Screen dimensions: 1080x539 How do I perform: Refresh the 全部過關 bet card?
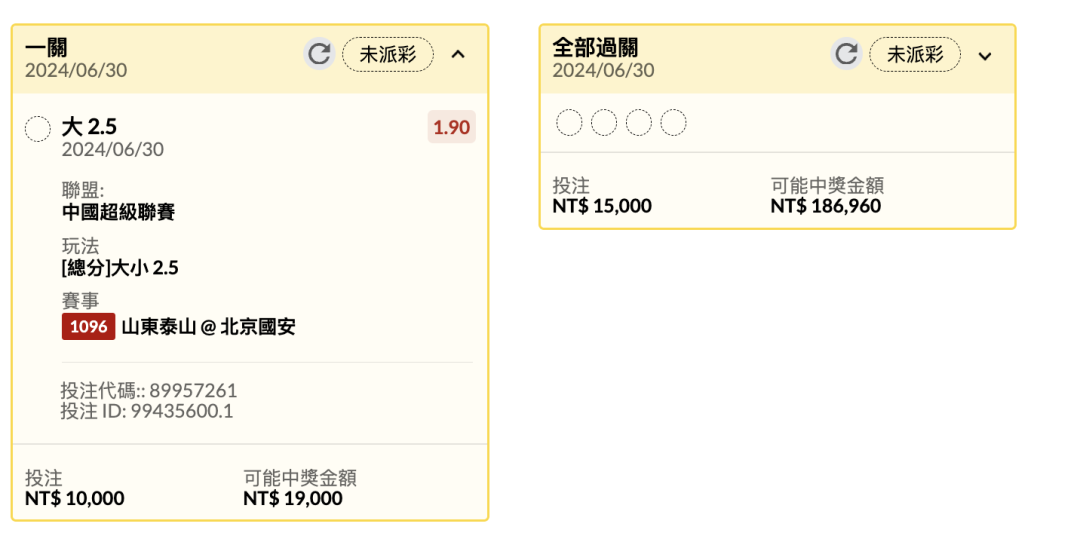coord(847,54)
